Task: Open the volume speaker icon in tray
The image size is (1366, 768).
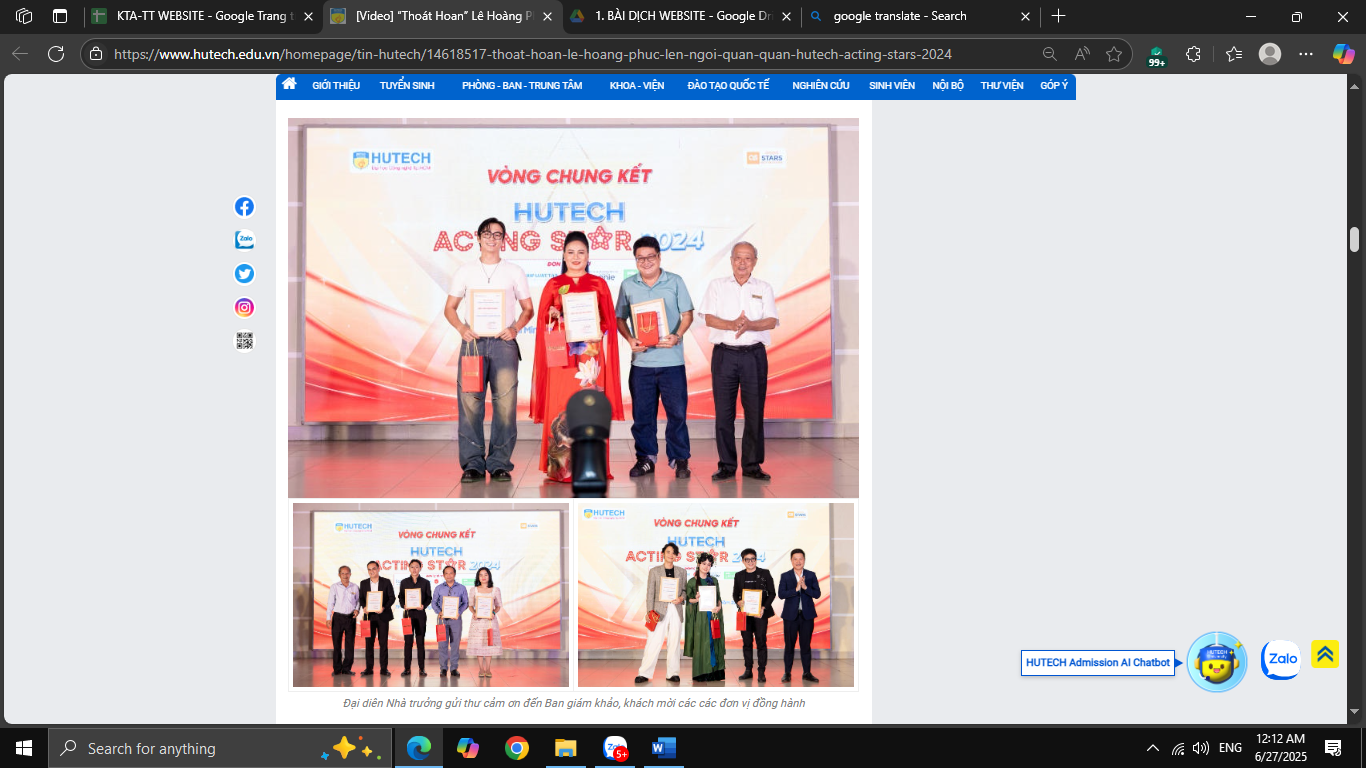Action: (x=1201, y=748)
